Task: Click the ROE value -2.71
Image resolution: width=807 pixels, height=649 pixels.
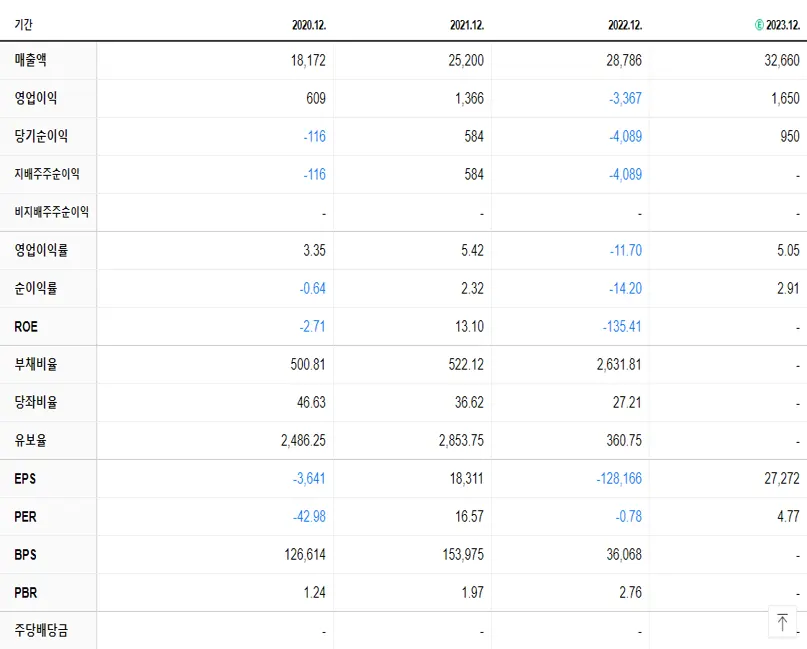Action: pyautogui.click(x=313, y=326)
